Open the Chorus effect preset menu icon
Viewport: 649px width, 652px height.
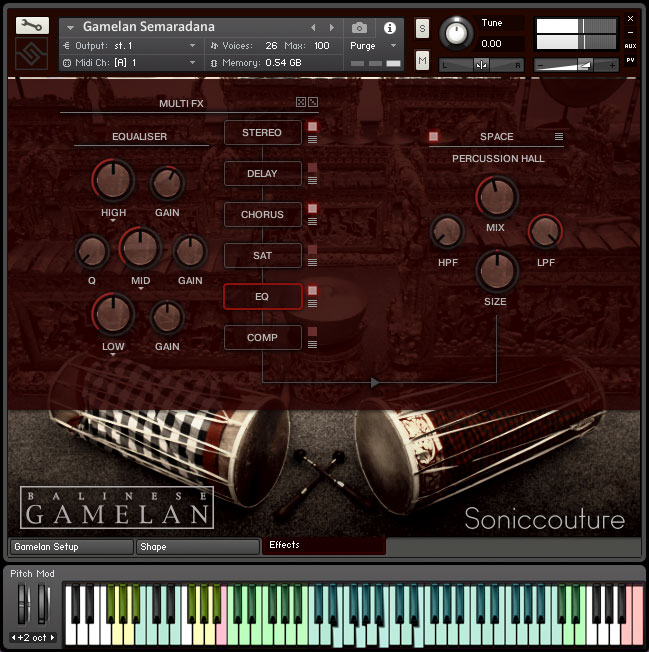[x=312, y=221]
